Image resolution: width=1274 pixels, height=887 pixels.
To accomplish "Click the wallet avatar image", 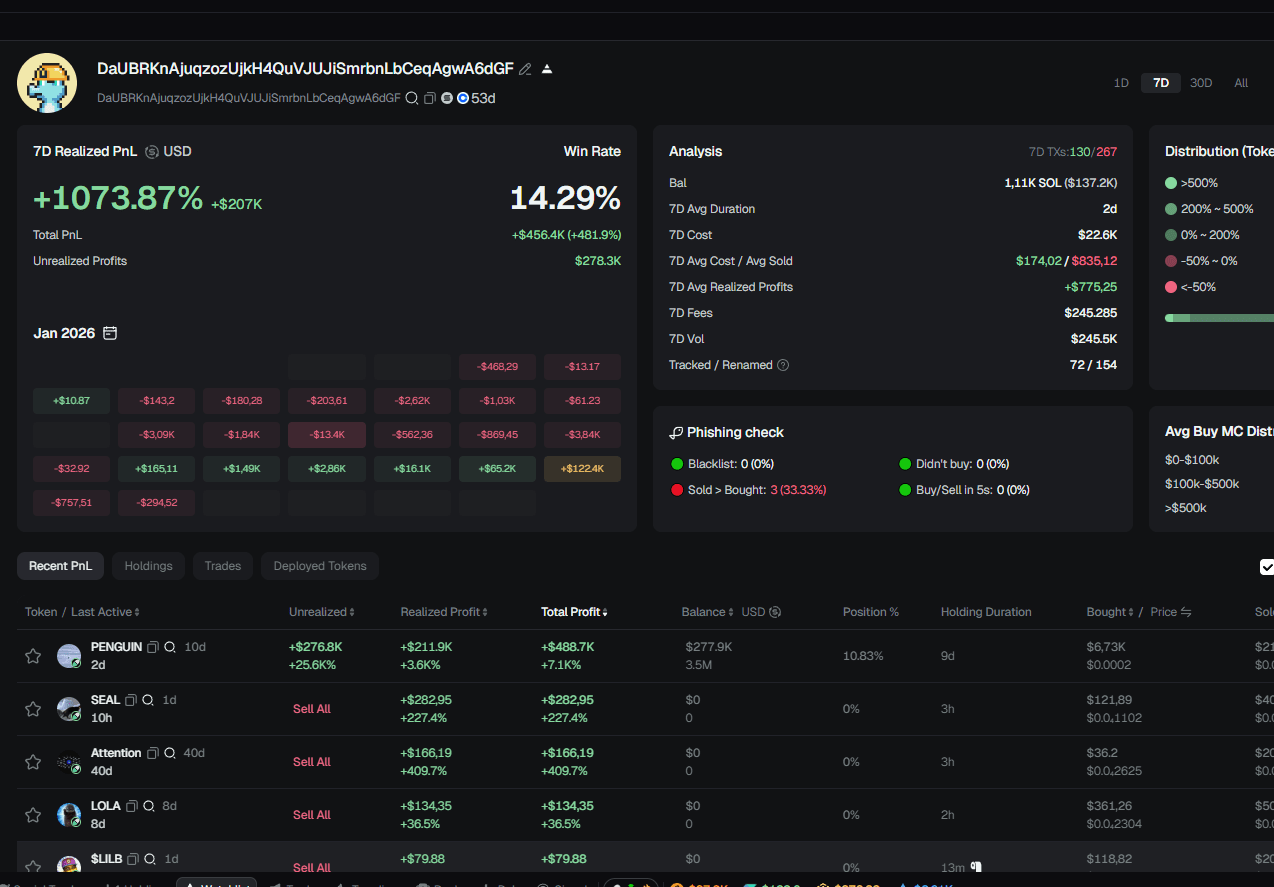I will [47, 83].
